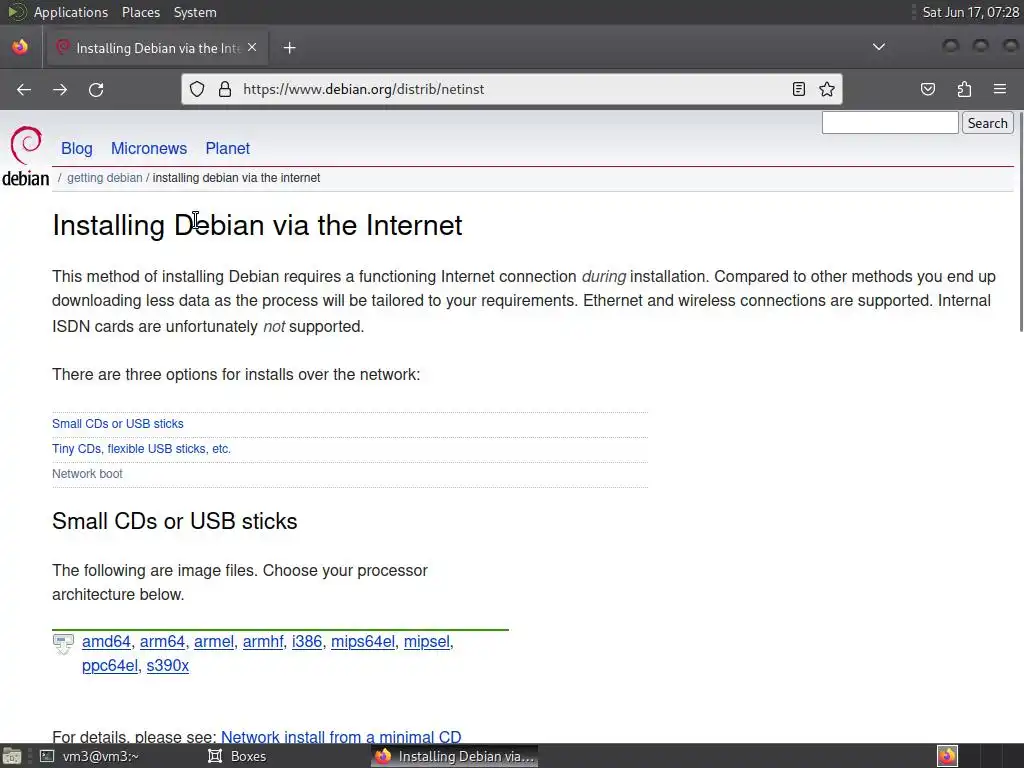Bookmark this page with the star icon

[x=827, y=89]
